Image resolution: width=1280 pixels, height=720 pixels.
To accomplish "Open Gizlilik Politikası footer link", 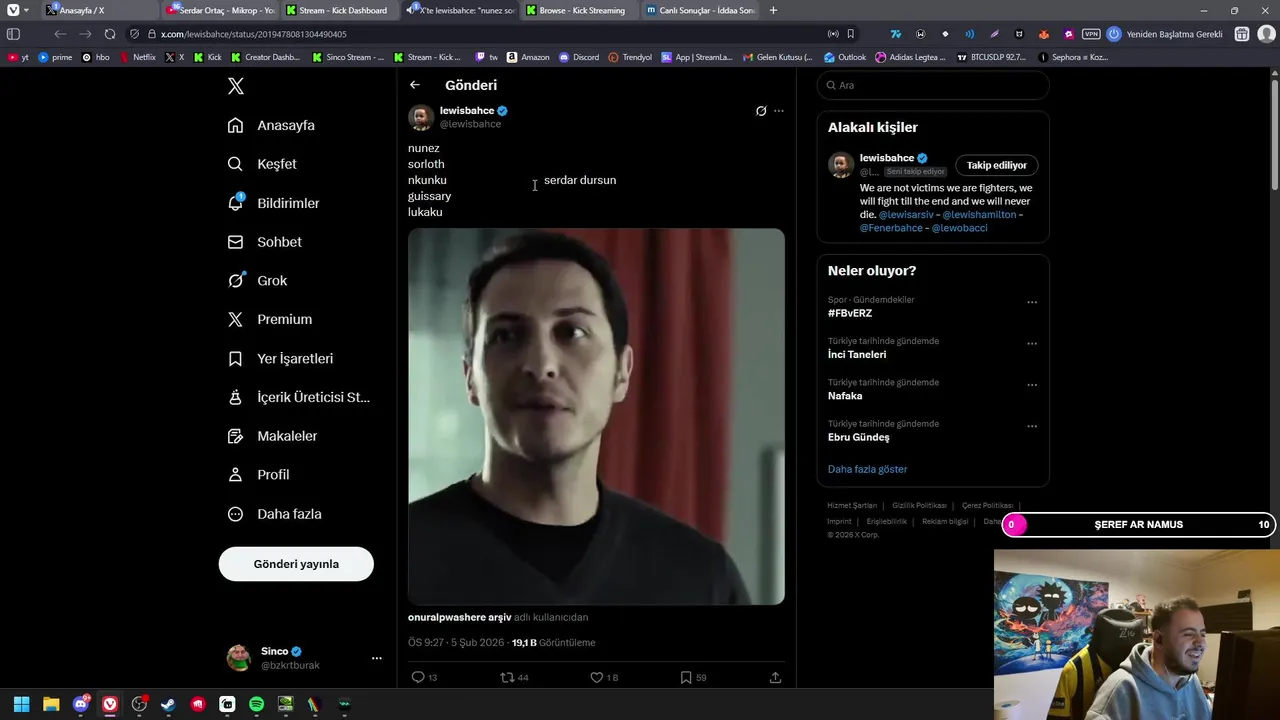I will 919,505.
